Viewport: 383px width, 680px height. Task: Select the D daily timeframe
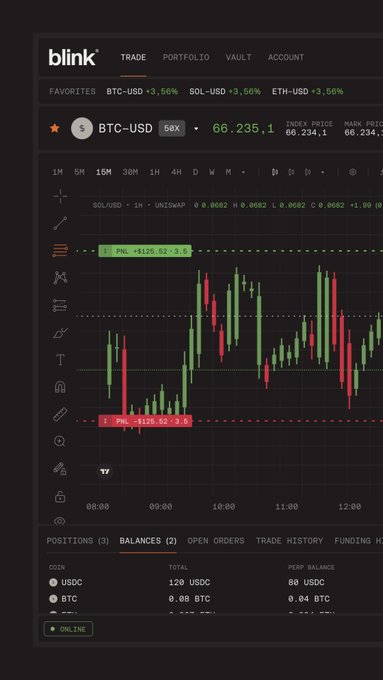(195, 172)
